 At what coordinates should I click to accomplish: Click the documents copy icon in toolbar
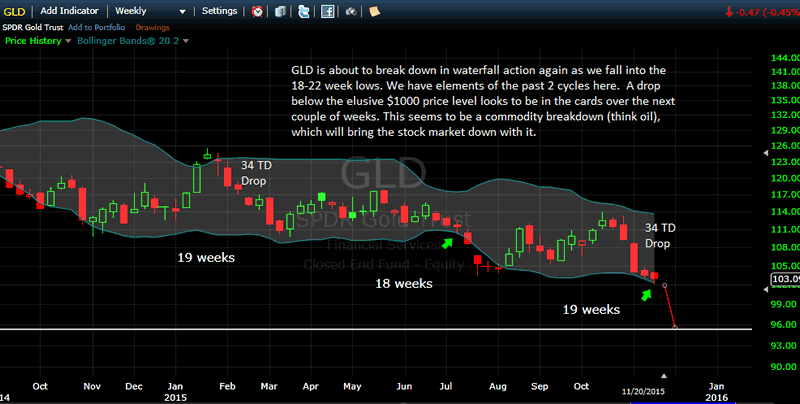pyautogui.click(x=281, y=11)
